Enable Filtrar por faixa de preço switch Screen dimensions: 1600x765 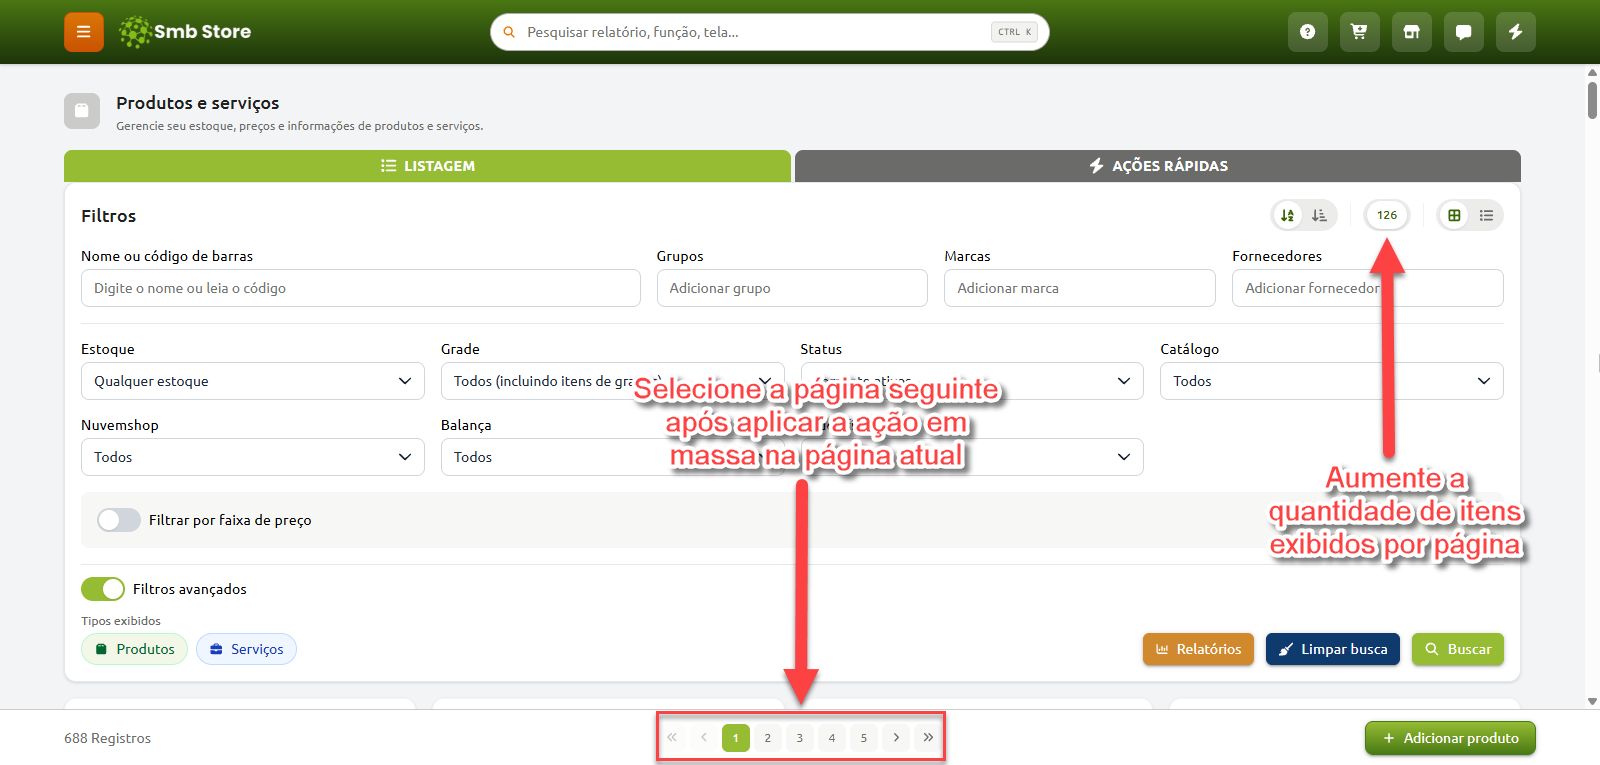click(x=118, y=520)
